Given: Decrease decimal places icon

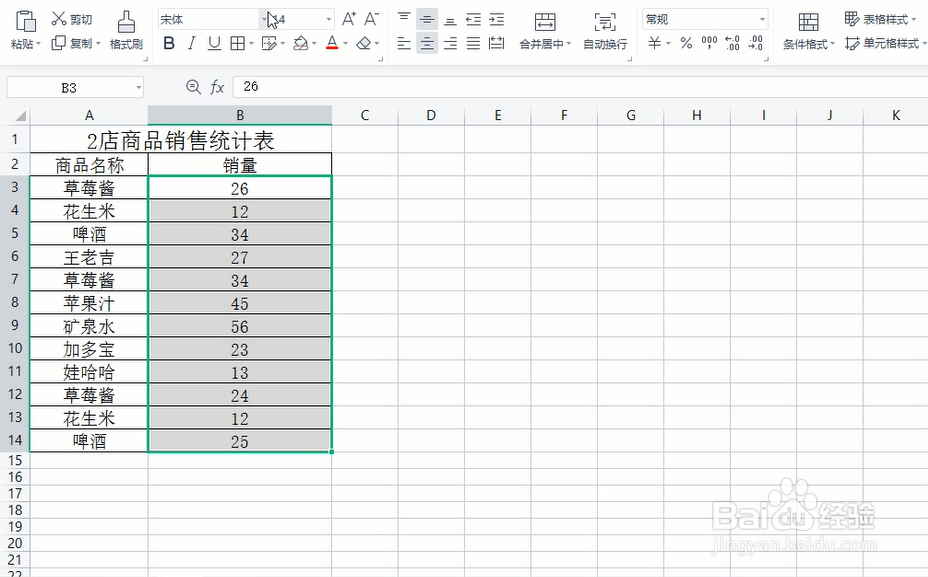Looking at the screenshot, I should coord(756,43).
